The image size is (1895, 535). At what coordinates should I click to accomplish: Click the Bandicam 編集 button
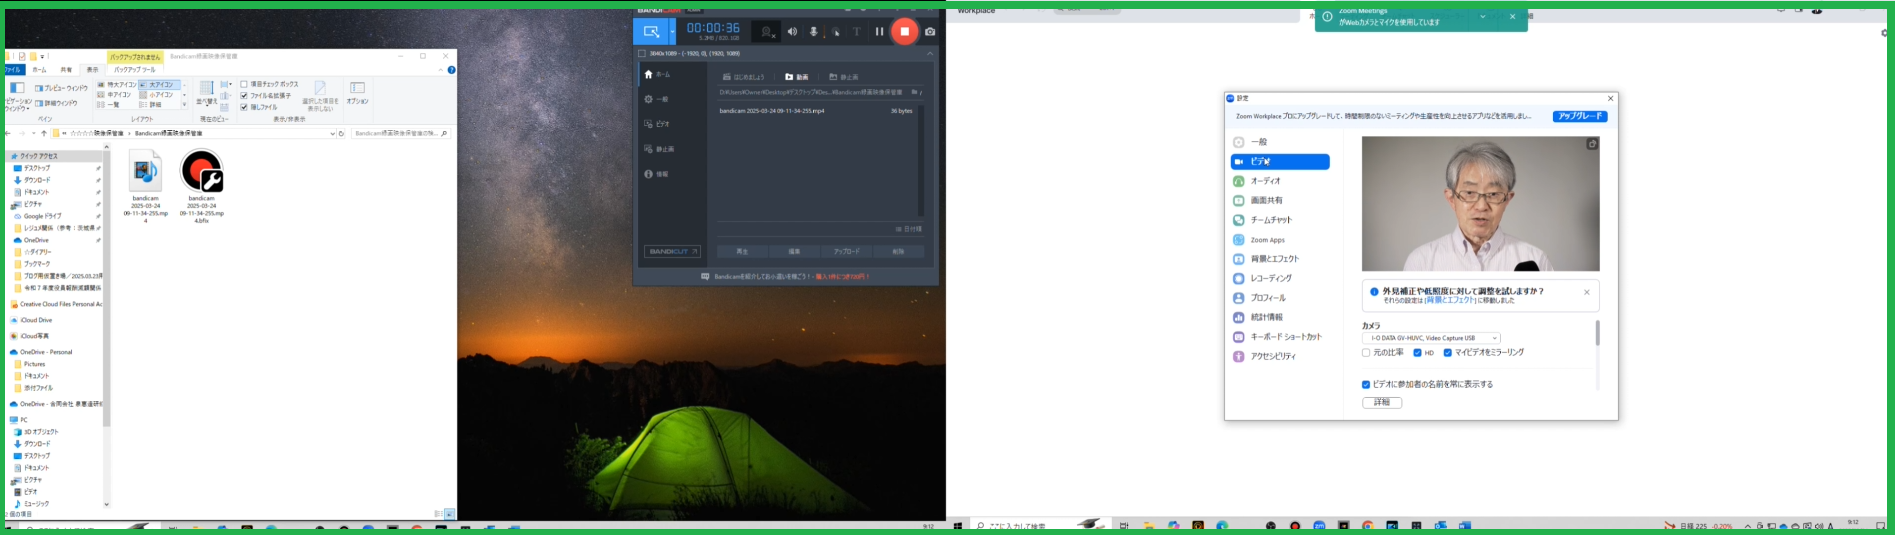794,251
